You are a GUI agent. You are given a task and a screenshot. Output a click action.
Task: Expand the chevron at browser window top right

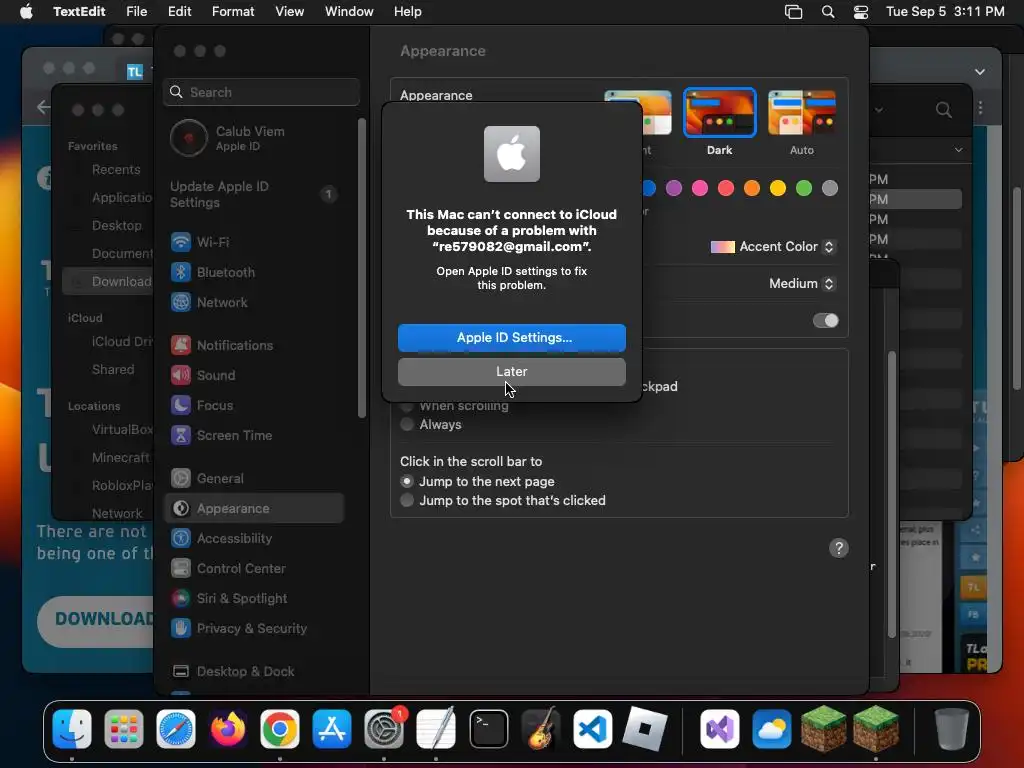point(980,72)
